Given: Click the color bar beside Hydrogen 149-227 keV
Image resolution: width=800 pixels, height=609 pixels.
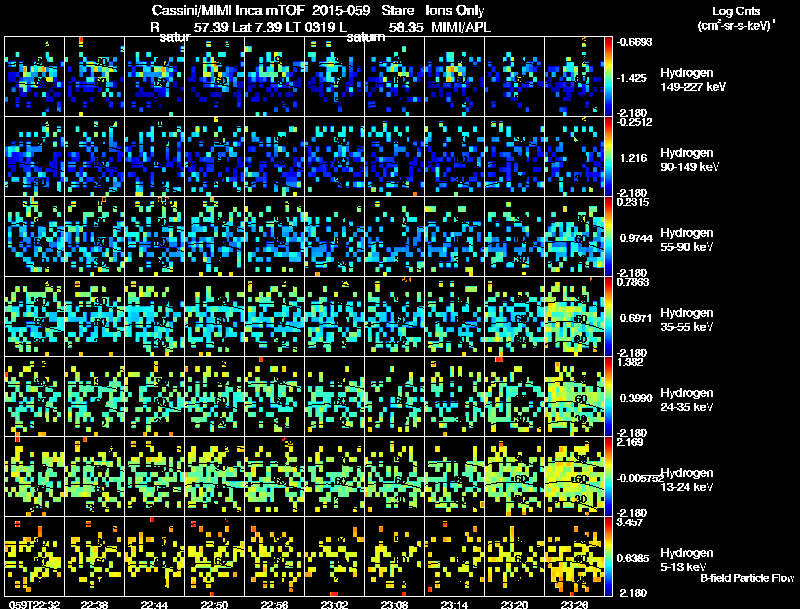Looking at the screenshot, I should click(x=608, y=77).
